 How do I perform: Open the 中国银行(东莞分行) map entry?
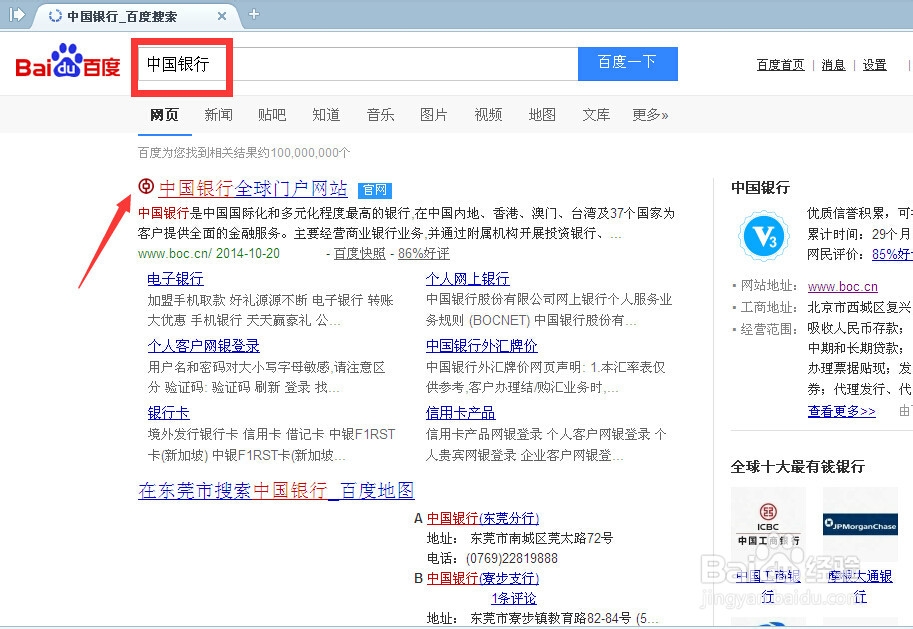[x=483, y=518]
